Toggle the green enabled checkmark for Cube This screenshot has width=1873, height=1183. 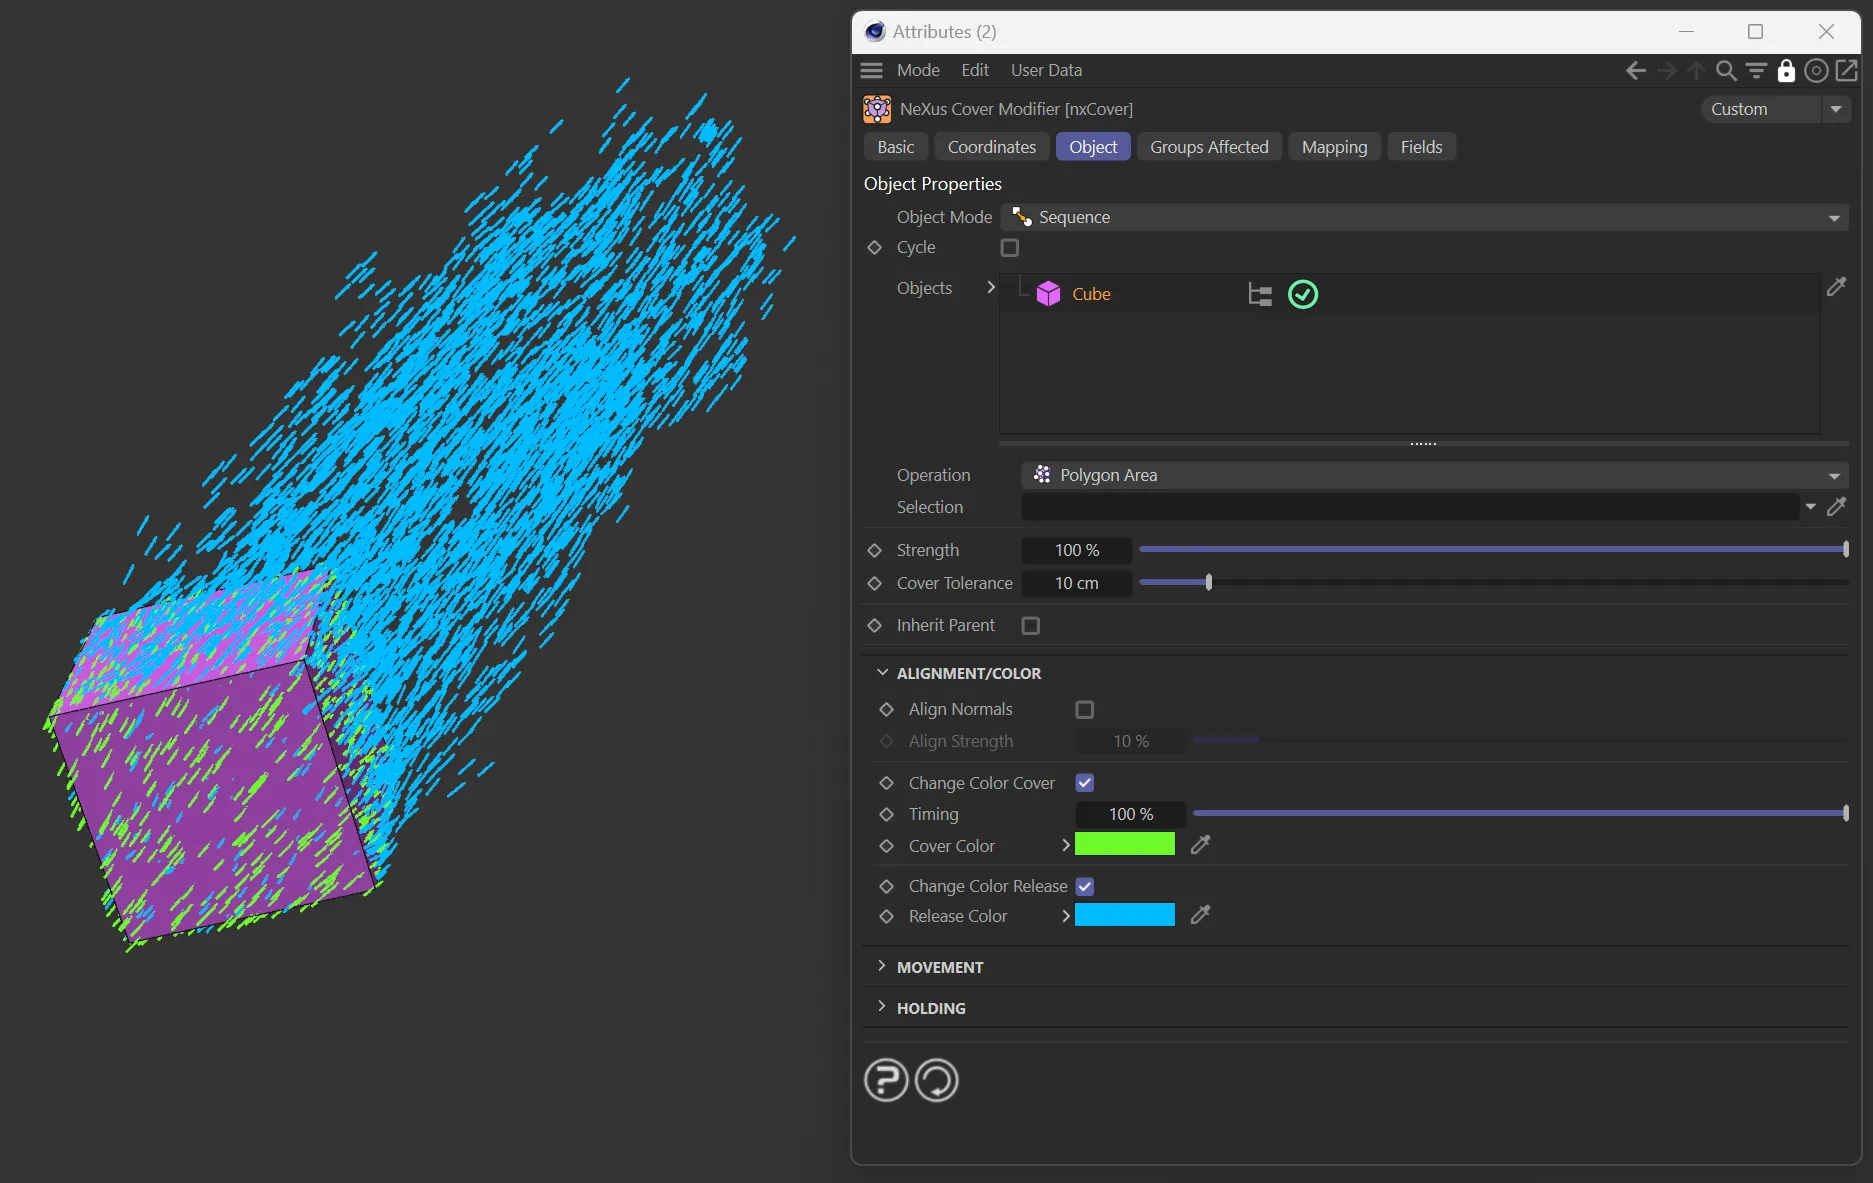tap(1303, 294)
